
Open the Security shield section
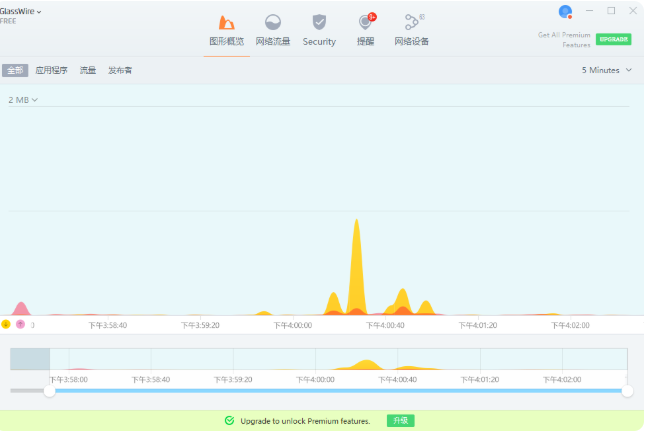(319, 30)
